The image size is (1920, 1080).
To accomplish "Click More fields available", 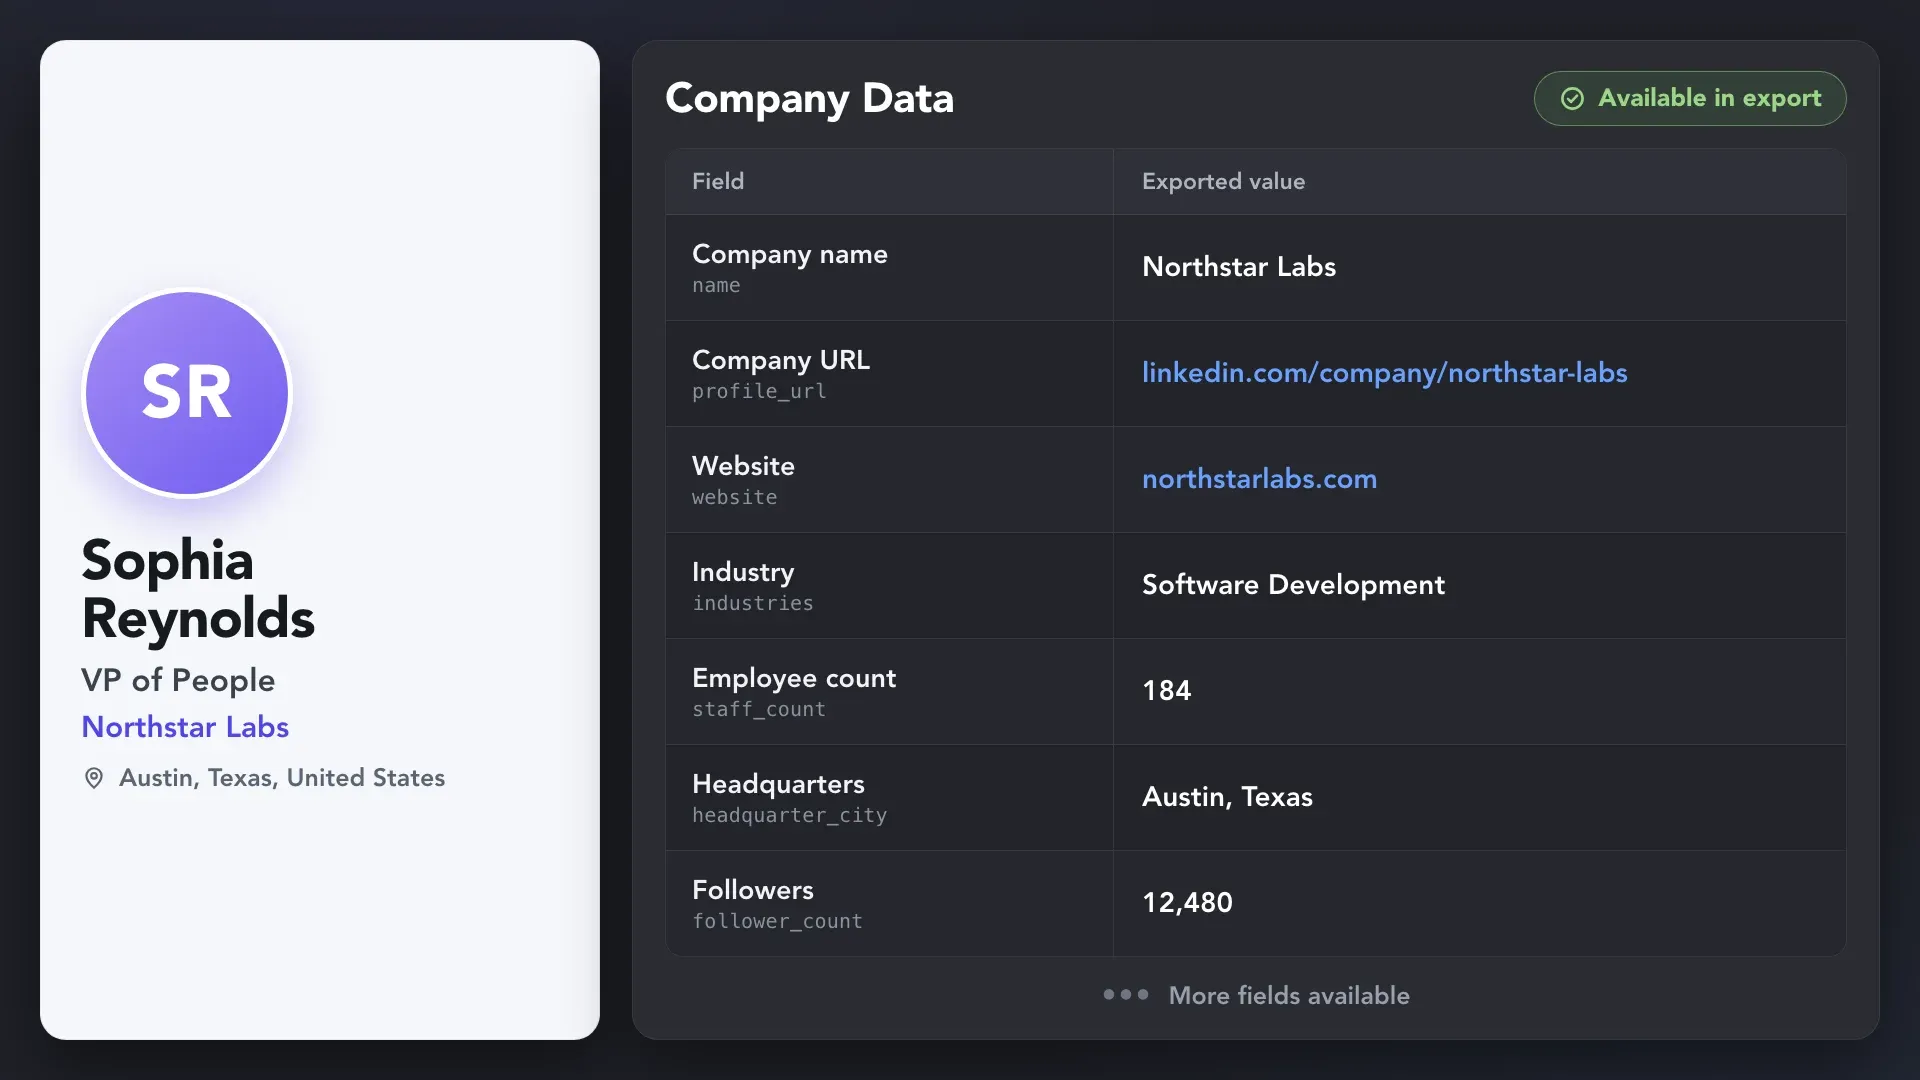I will [1289, 995].
